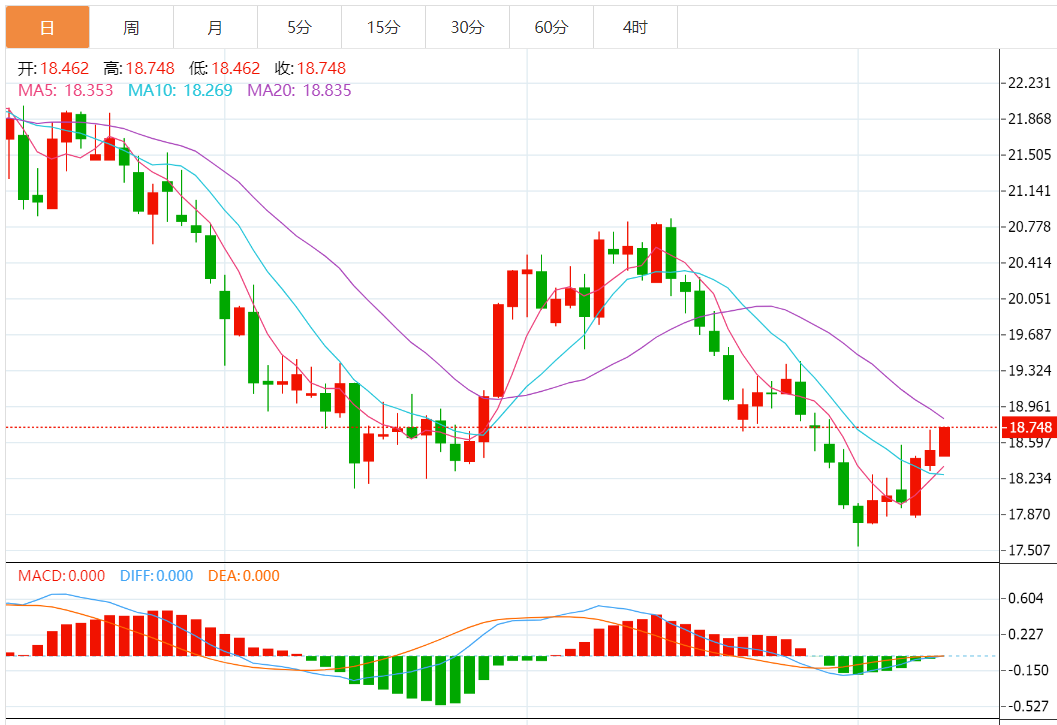This screenshot has width=1057, height=725.
Task: Click the 18.234 price axis label
Action: [1029, 478]
